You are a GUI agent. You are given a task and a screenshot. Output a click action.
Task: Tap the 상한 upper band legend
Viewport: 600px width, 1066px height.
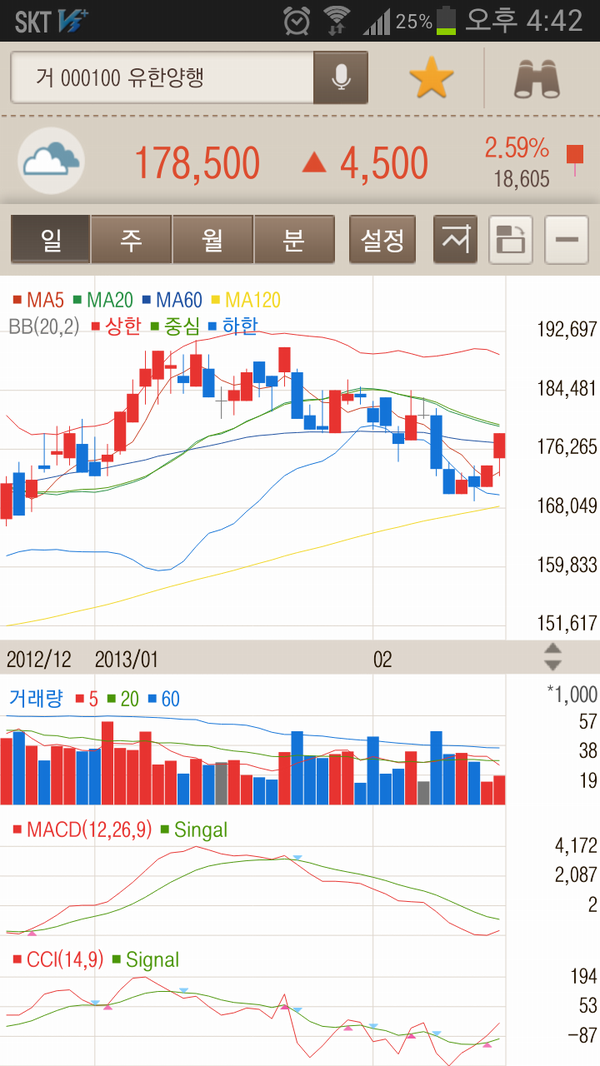tap(116, 326)
